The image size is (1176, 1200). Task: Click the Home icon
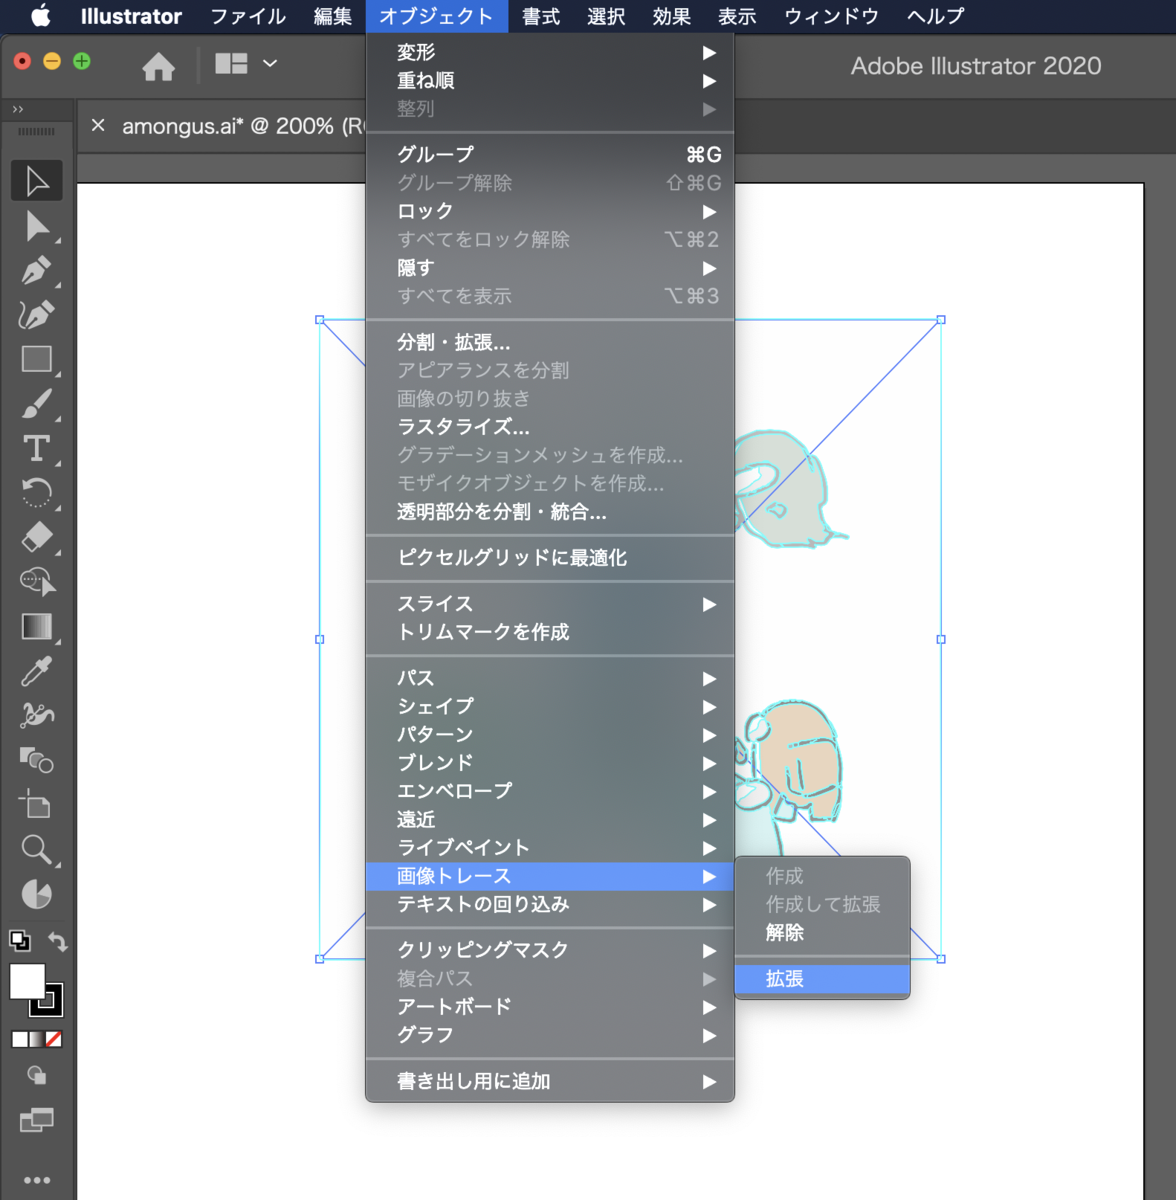coord(158,66)
